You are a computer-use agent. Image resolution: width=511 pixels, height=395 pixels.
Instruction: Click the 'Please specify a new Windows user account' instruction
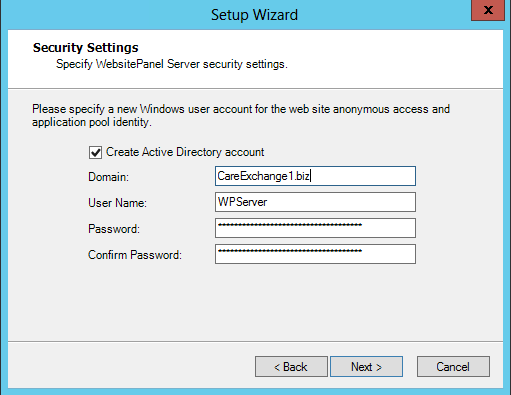(241, 116)
